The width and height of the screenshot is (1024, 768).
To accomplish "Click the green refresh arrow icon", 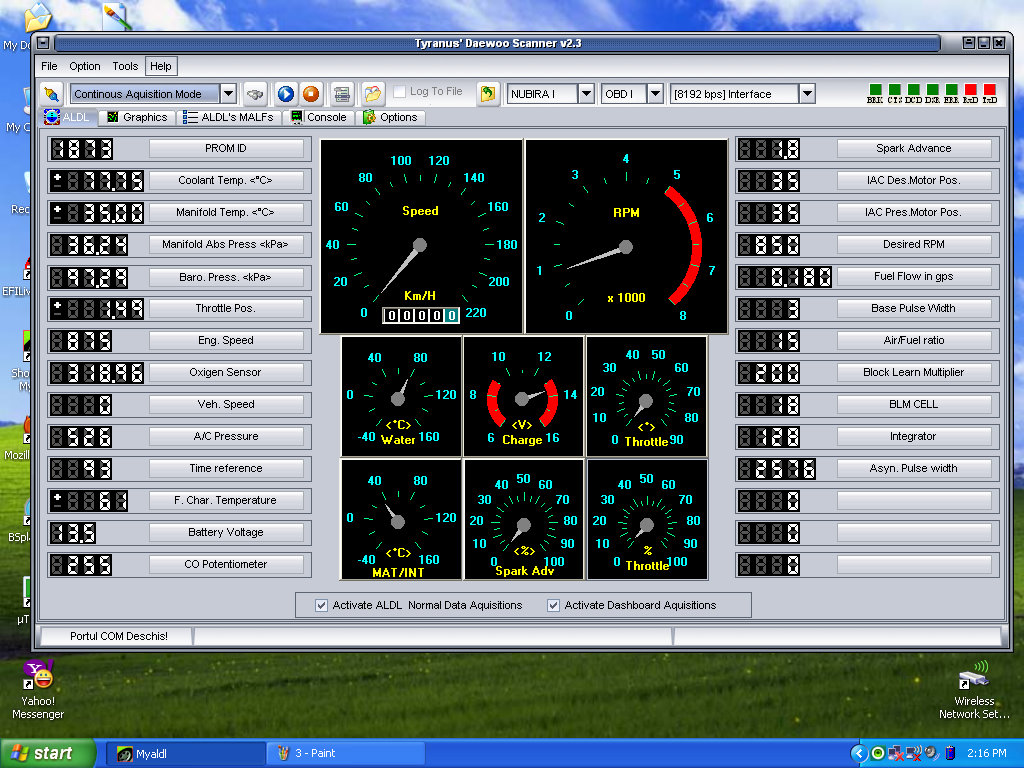I will click(487, 94).
